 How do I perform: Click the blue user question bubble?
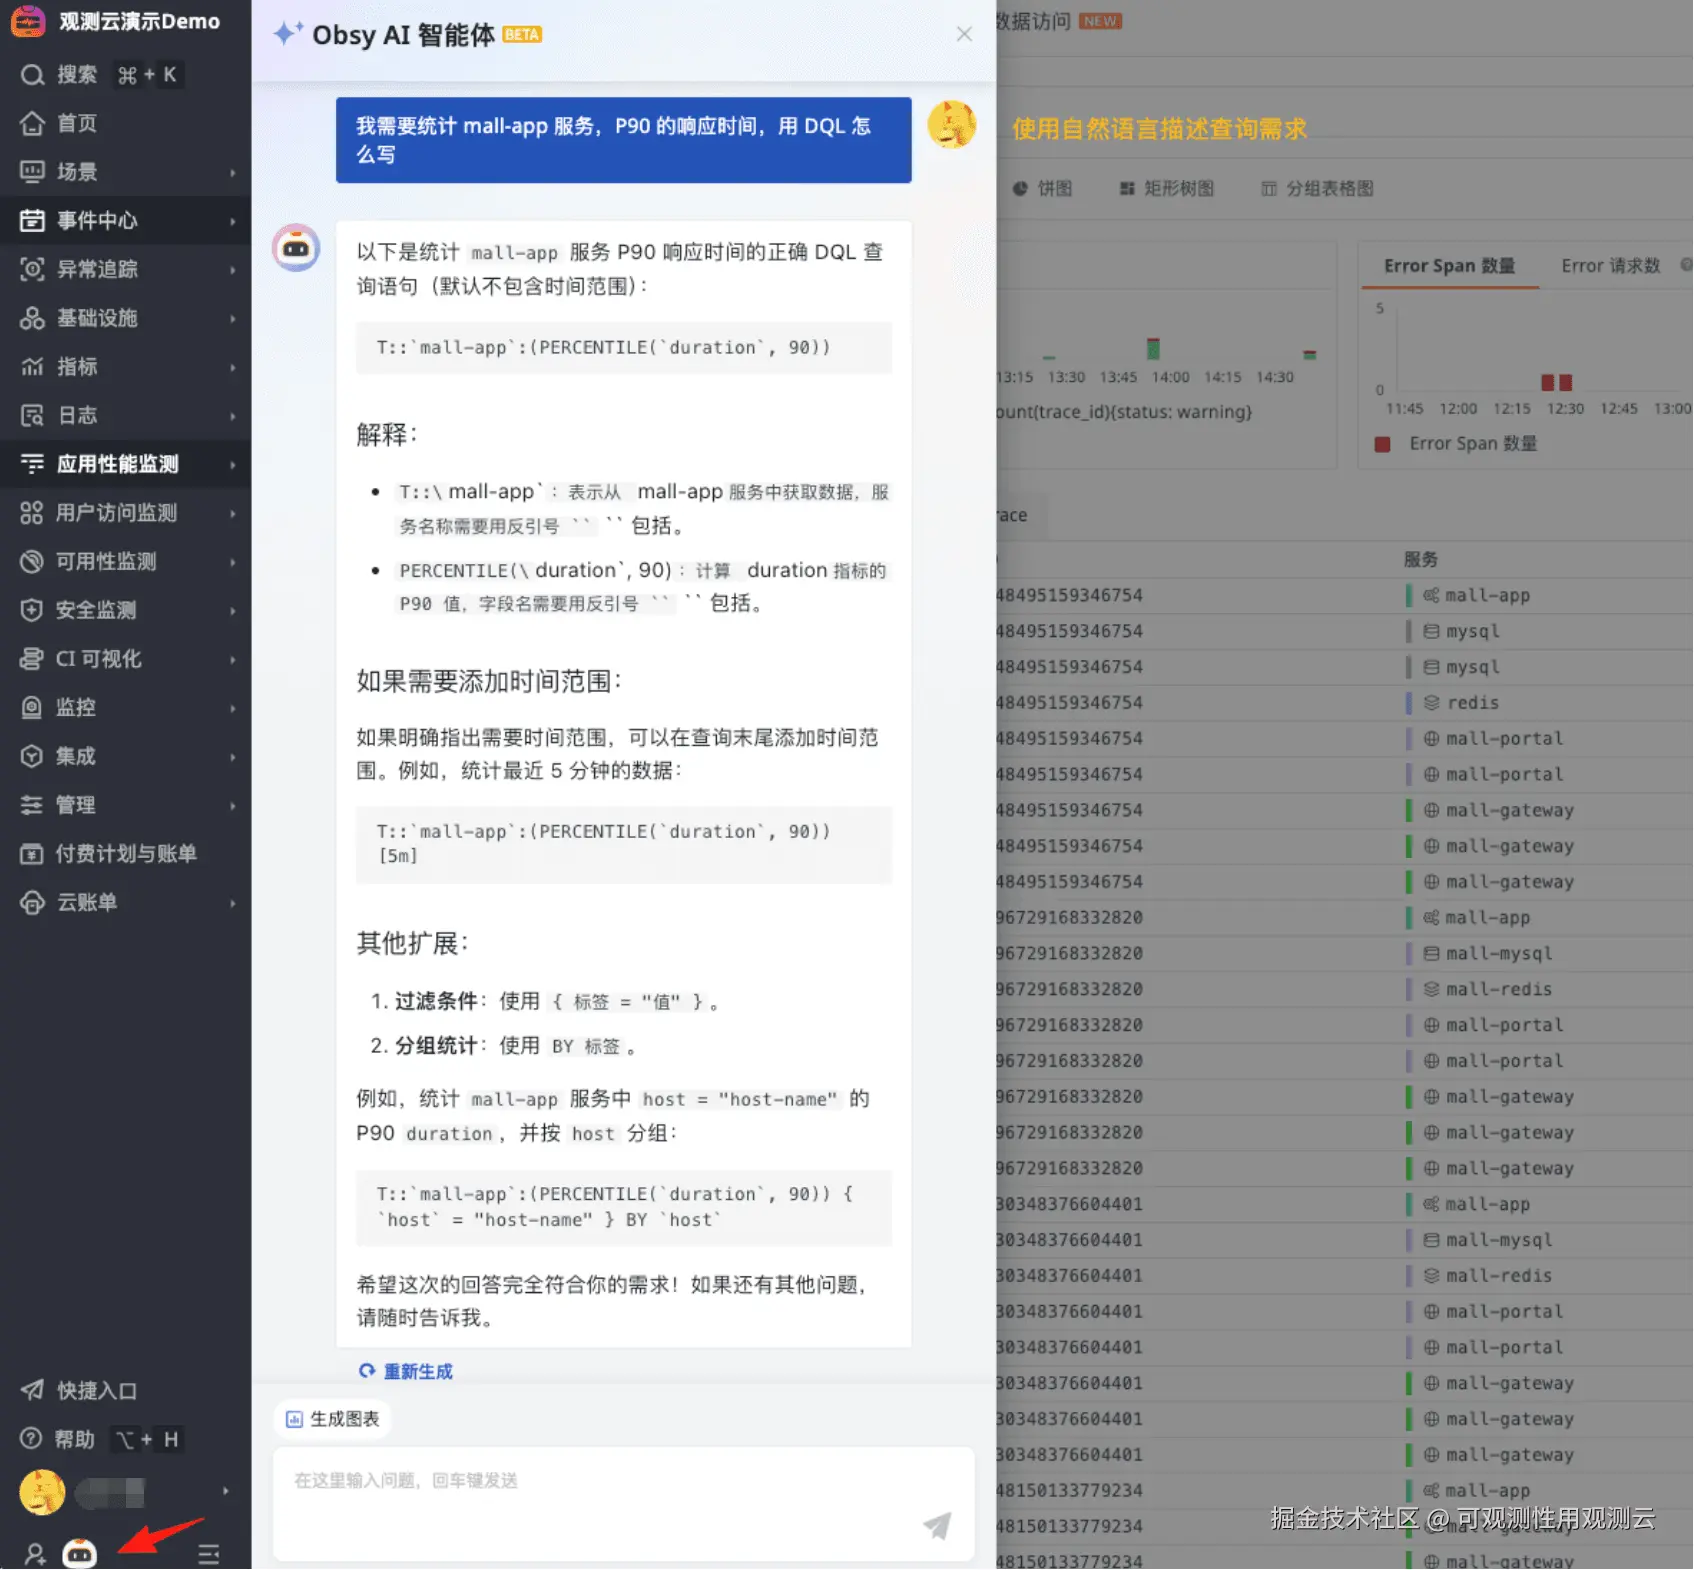point(623,140)
